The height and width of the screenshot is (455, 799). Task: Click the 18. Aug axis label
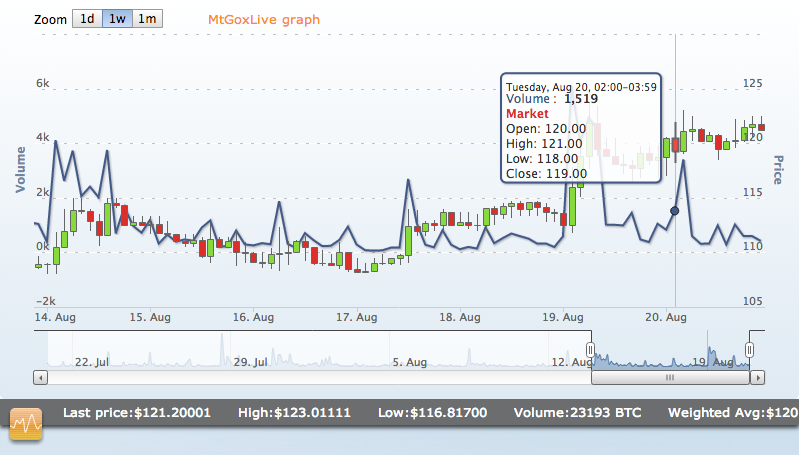(460, 317)
